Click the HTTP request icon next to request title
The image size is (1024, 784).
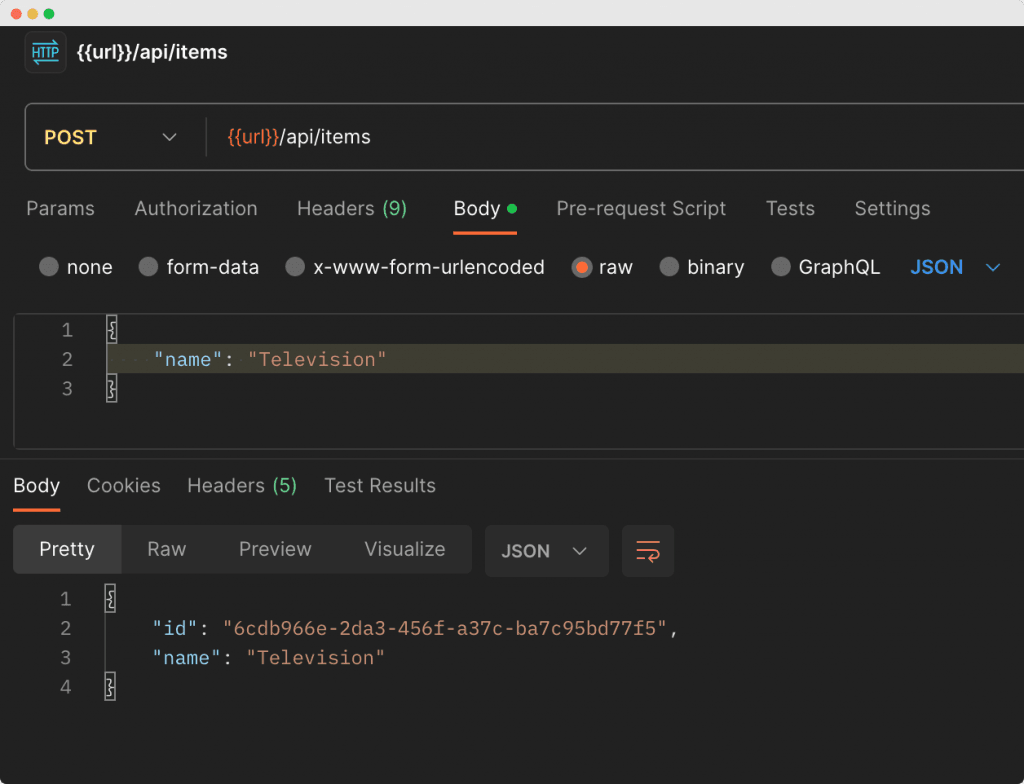(x=43, y=52)
